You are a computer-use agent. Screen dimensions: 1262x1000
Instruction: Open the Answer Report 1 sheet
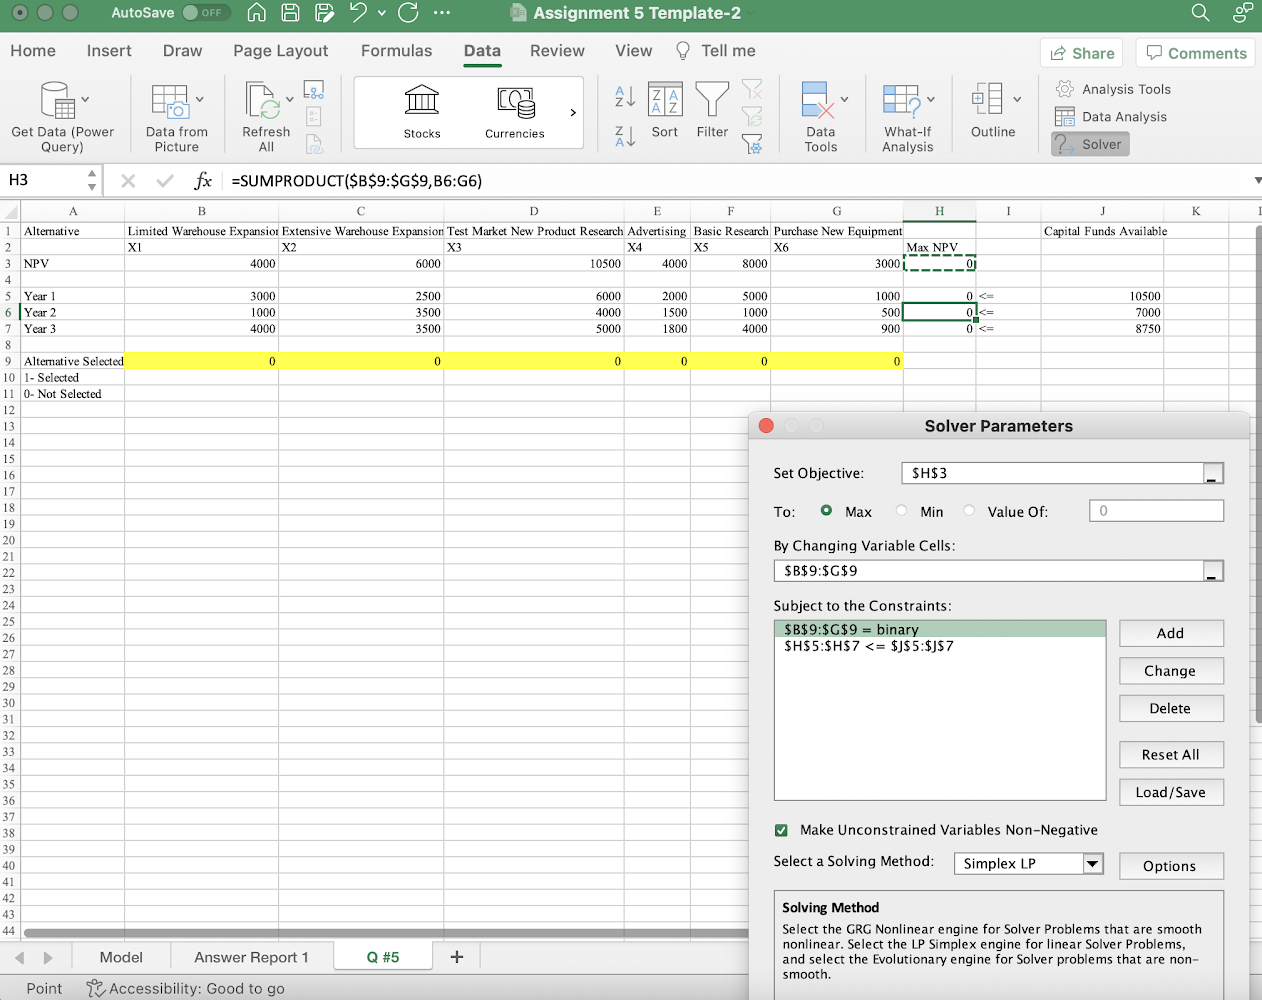252,957
